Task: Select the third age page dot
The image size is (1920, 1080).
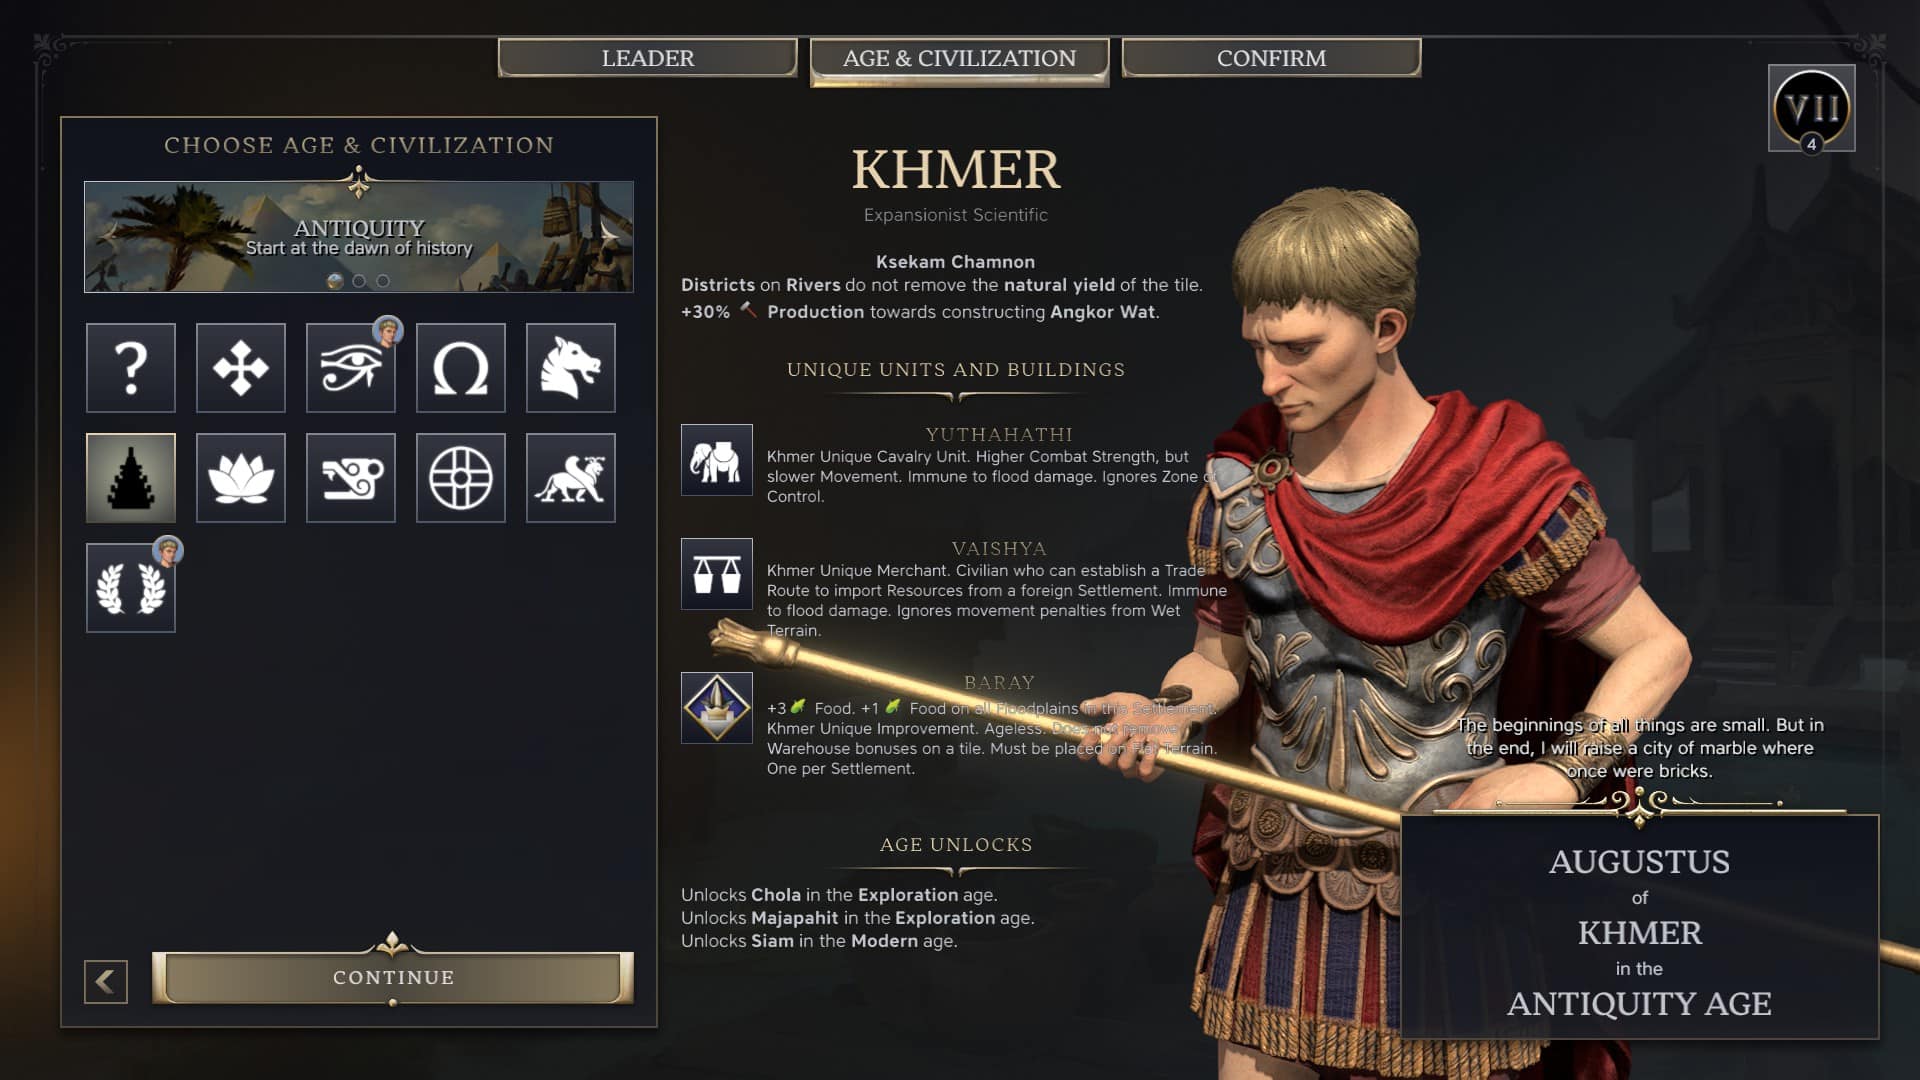Action: (x=383, y=281)
